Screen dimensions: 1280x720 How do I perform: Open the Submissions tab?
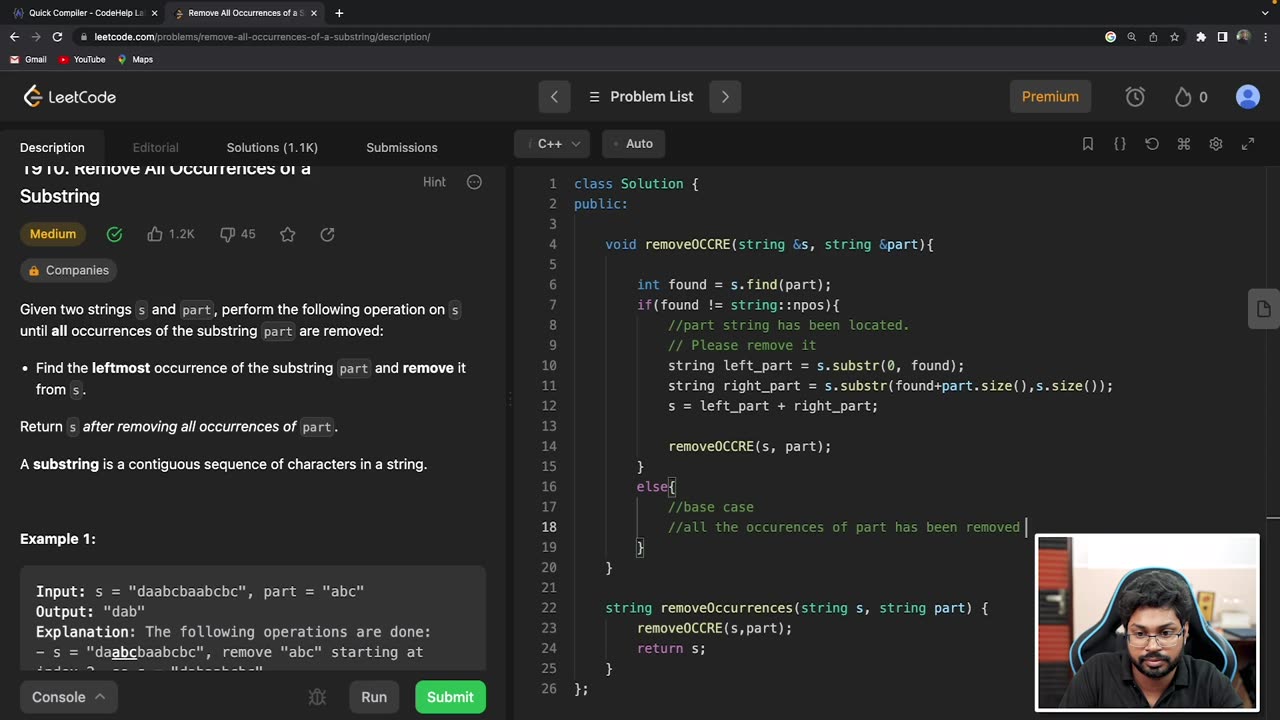pyautogui.click(x=402, y=147)
